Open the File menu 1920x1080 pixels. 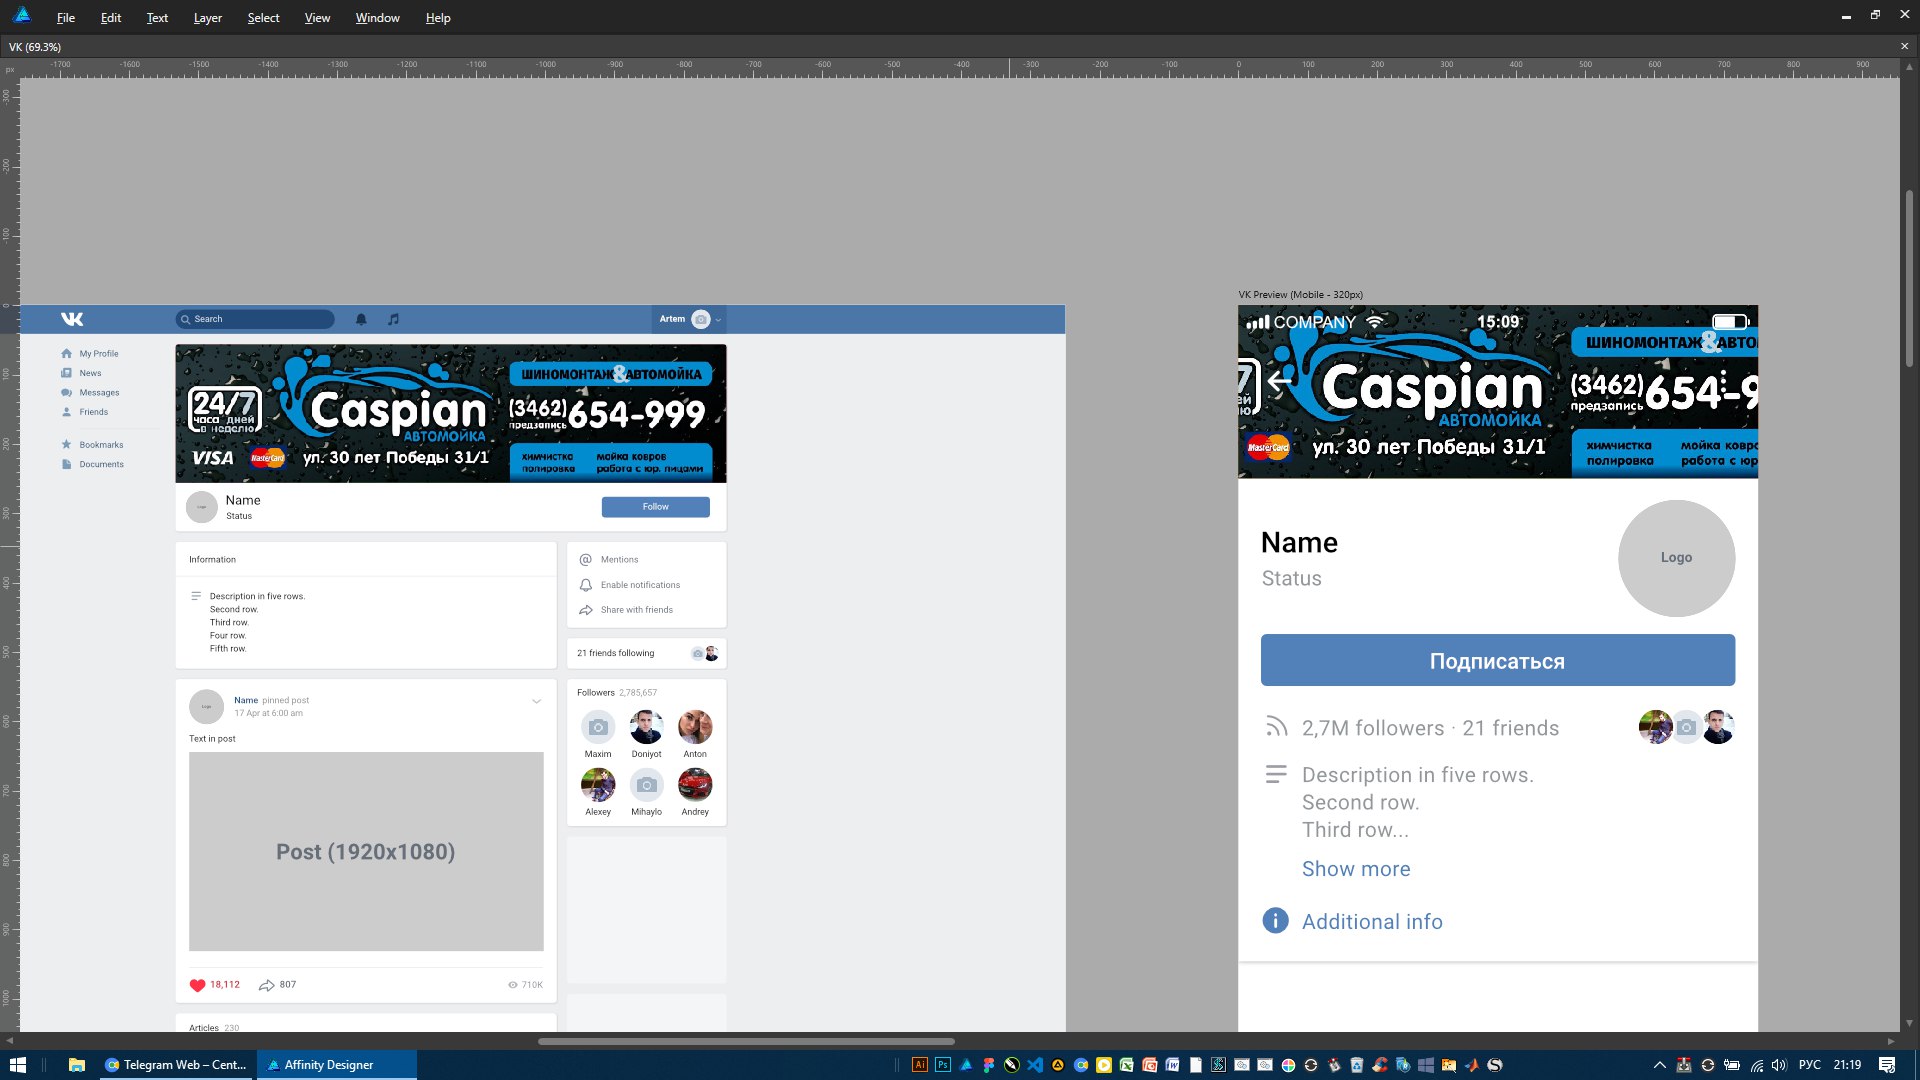[x=66, y=17]
